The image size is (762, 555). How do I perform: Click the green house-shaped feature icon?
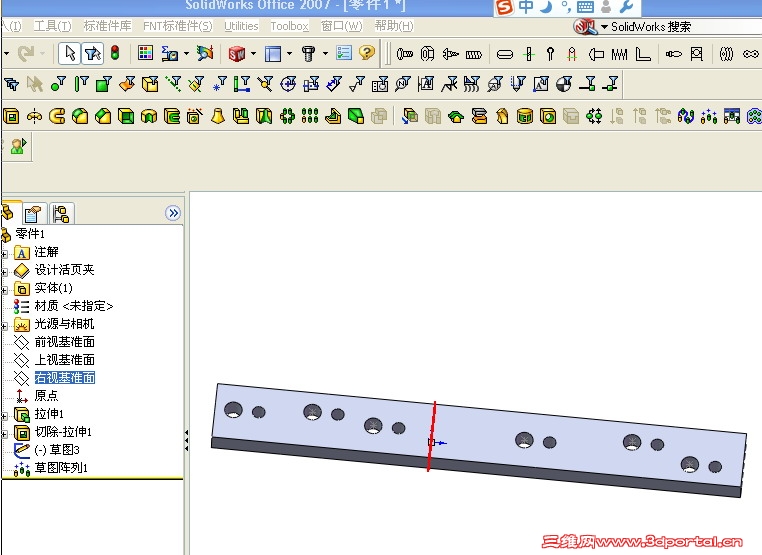(456, 117)
